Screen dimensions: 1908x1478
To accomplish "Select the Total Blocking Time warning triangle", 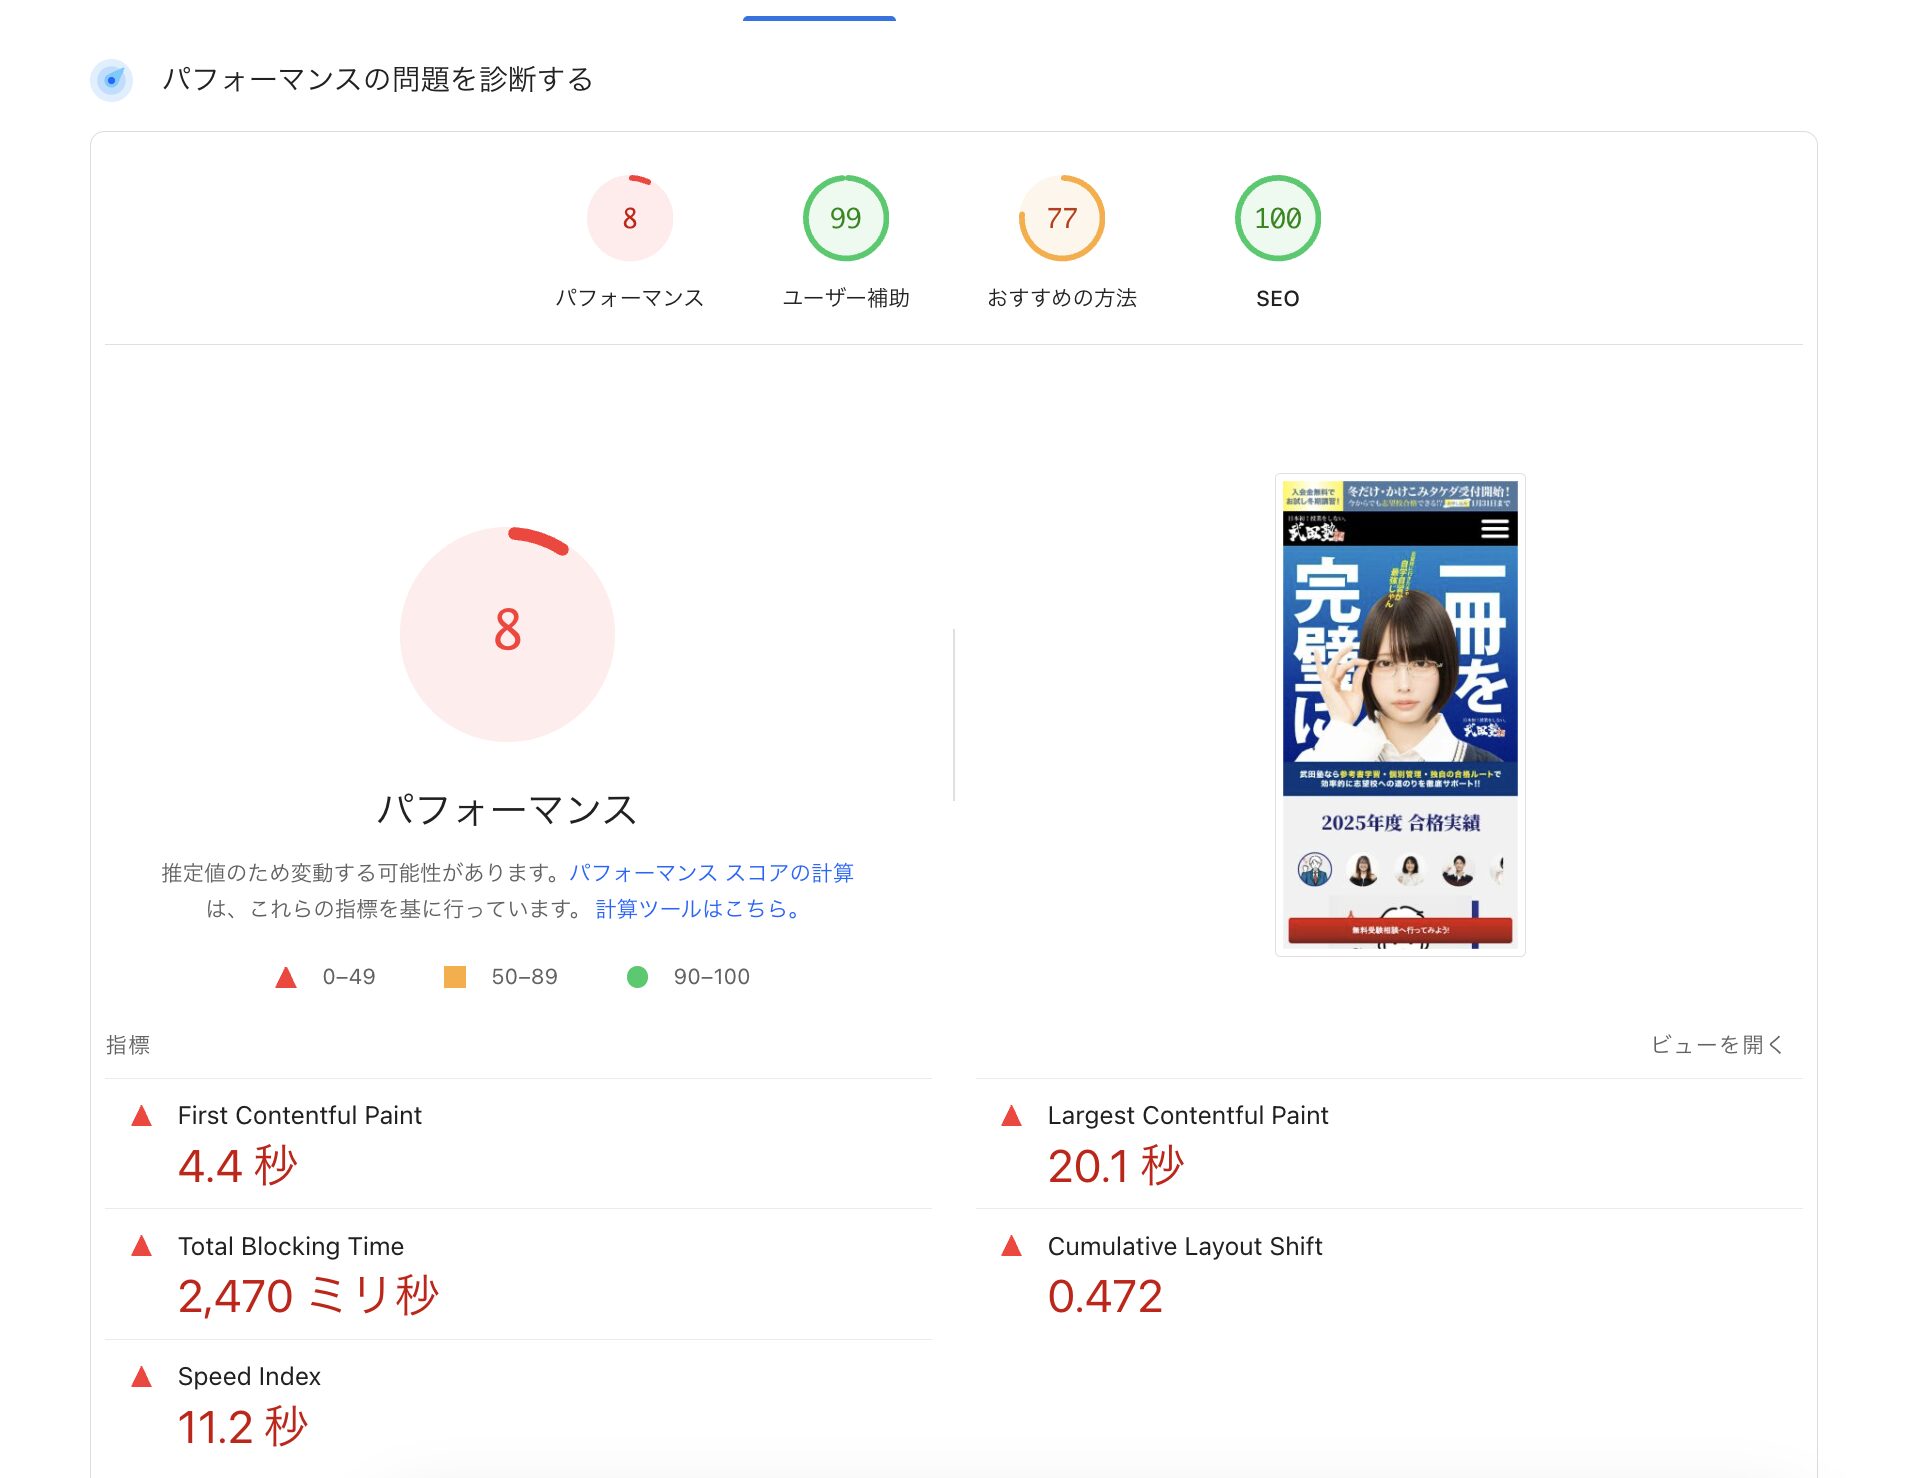I will click(x=143, y=1246).
